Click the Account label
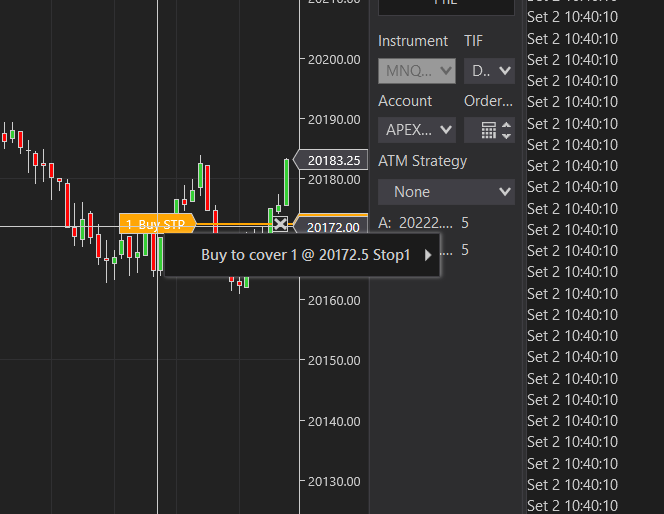664x514 pixels. coord(405,101)
